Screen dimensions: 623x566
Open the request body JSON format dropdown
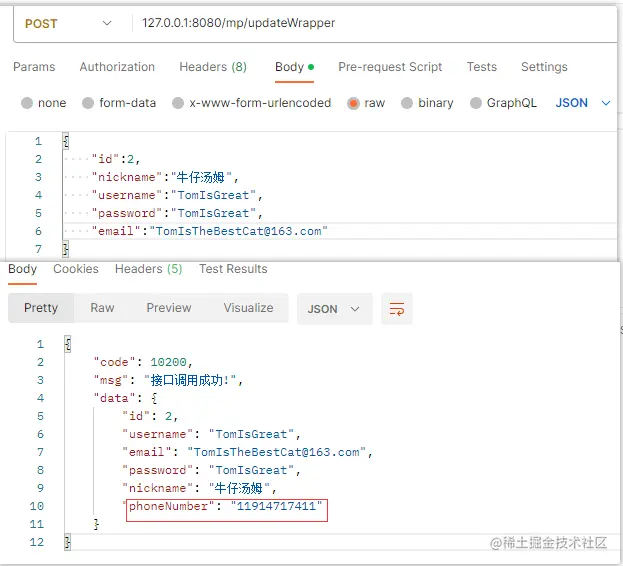pyautogui.click(x=582, y=103)
